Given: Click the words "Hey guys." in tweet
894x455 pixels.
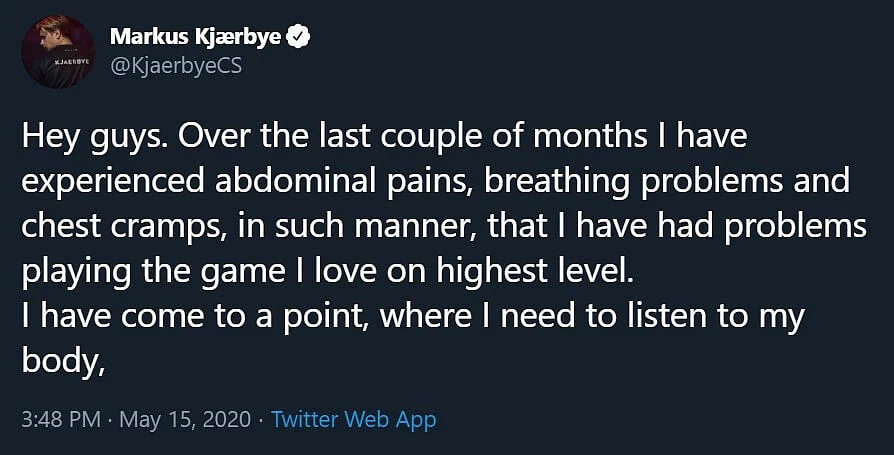Looking at the screenshot, I should coord(95,139).
